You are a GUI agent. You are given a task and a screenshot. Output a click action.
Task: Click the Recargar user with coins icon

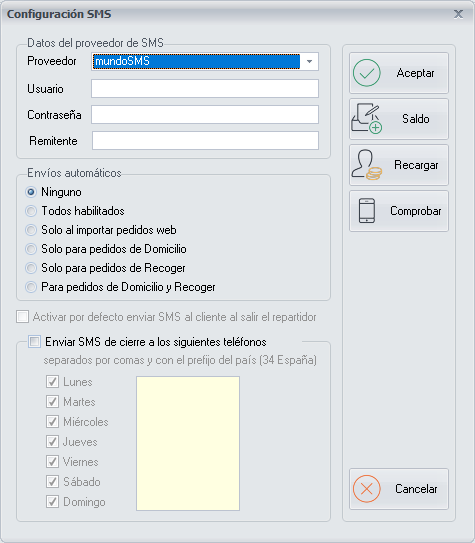coord(367,165)
